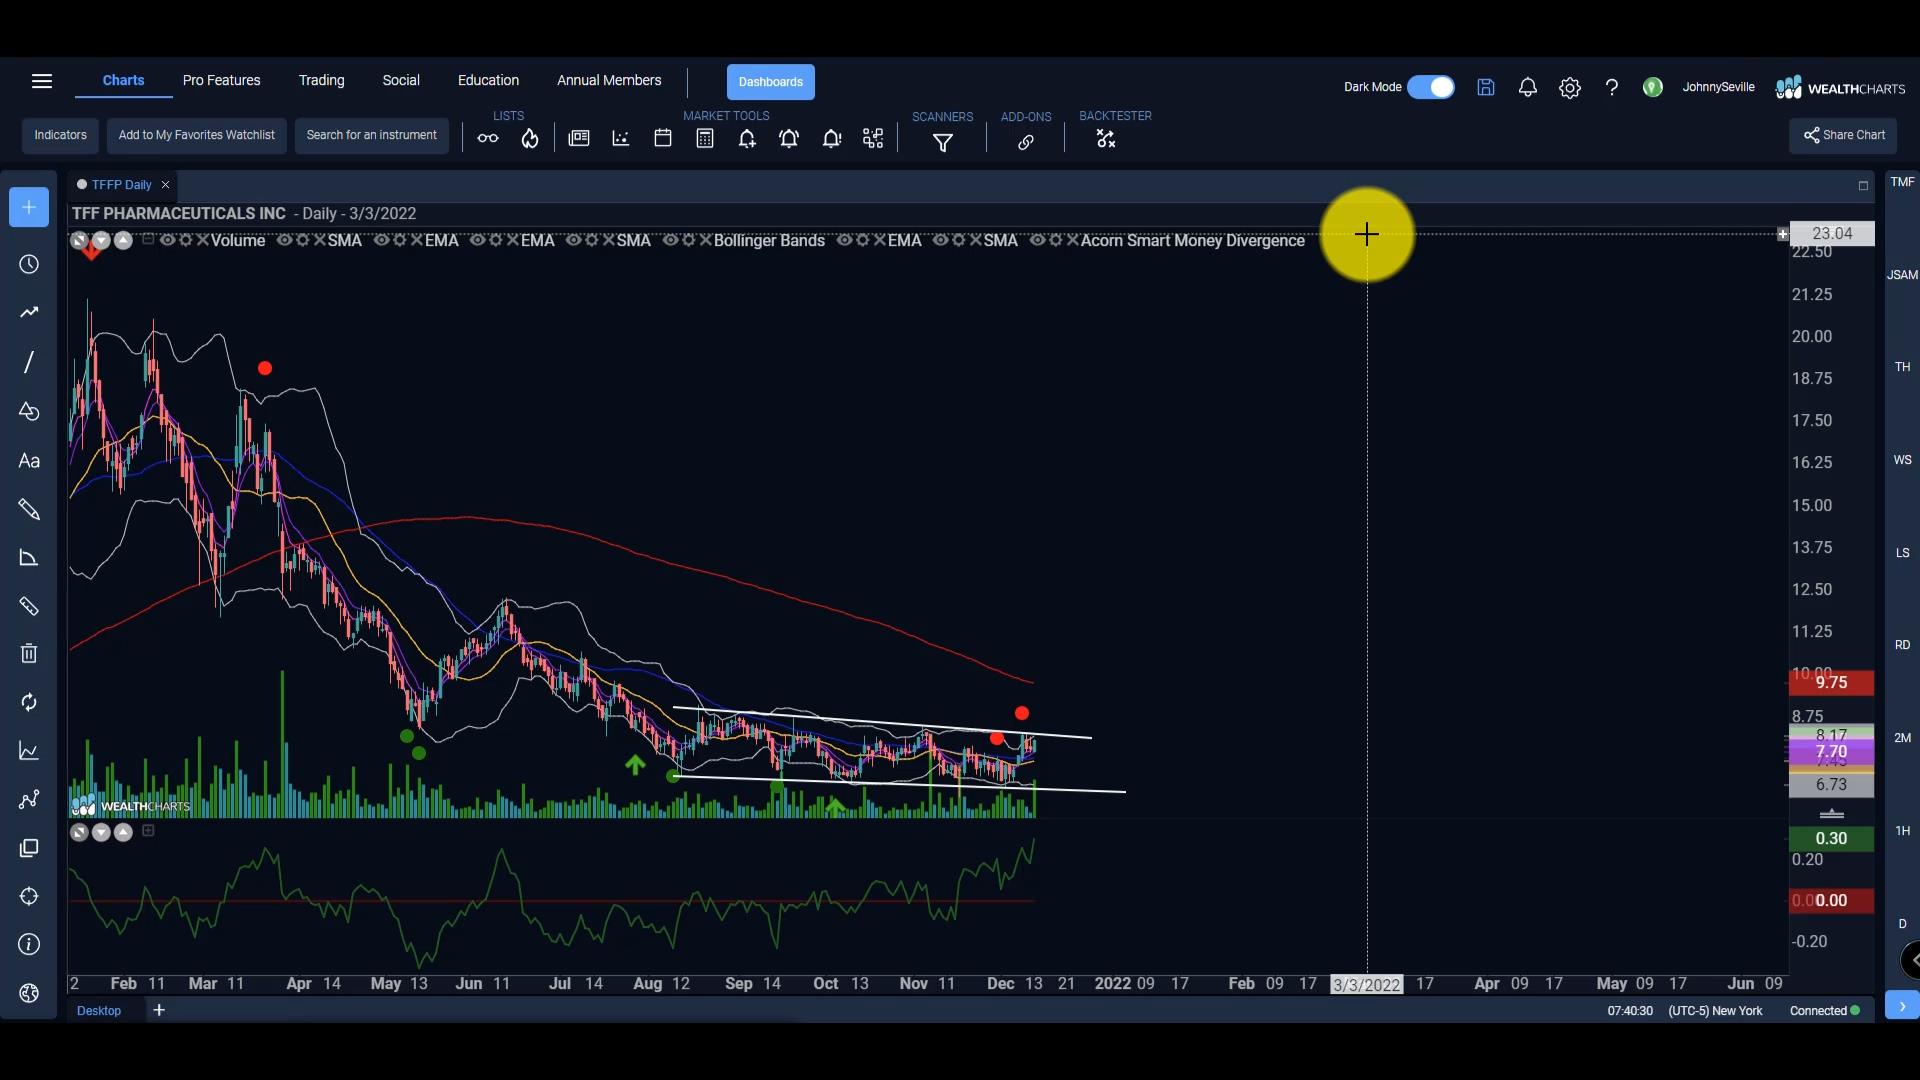This screenshot has width=1920, height=1080.
Task: Select the shapes drawing tool
Action: (29, 412)
